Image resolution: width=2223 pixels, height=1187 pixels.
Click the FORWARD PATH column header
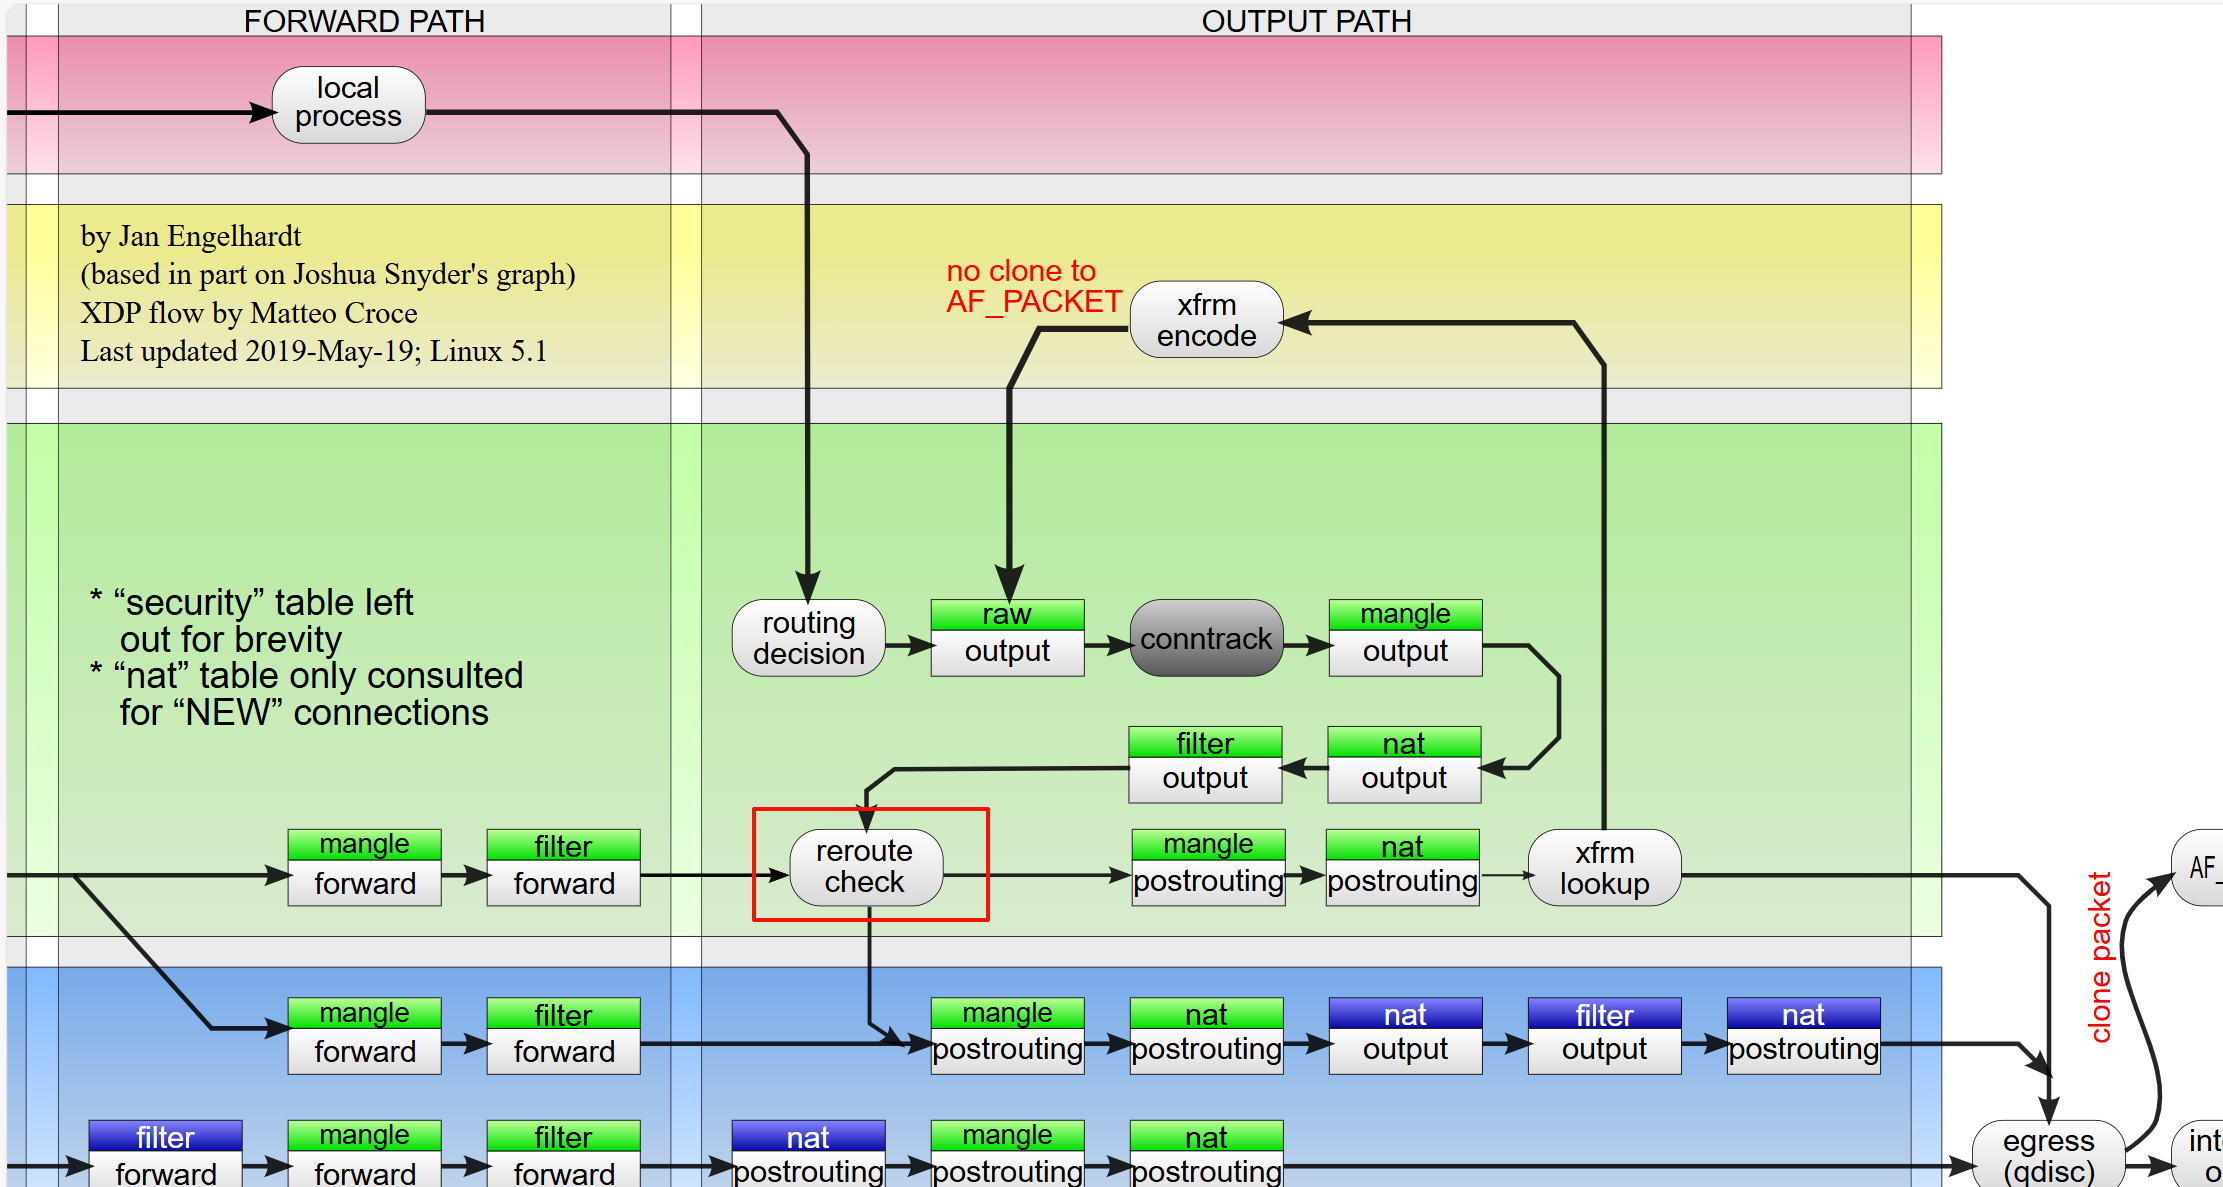364,20
